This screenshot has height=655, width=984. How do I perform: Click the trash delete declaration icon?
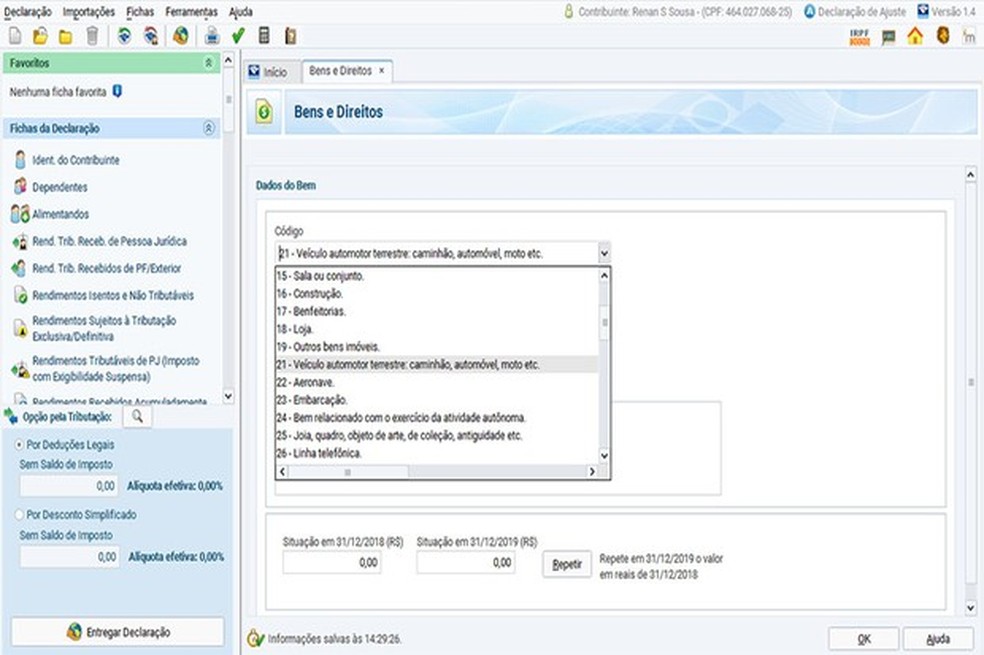point(92,36)
